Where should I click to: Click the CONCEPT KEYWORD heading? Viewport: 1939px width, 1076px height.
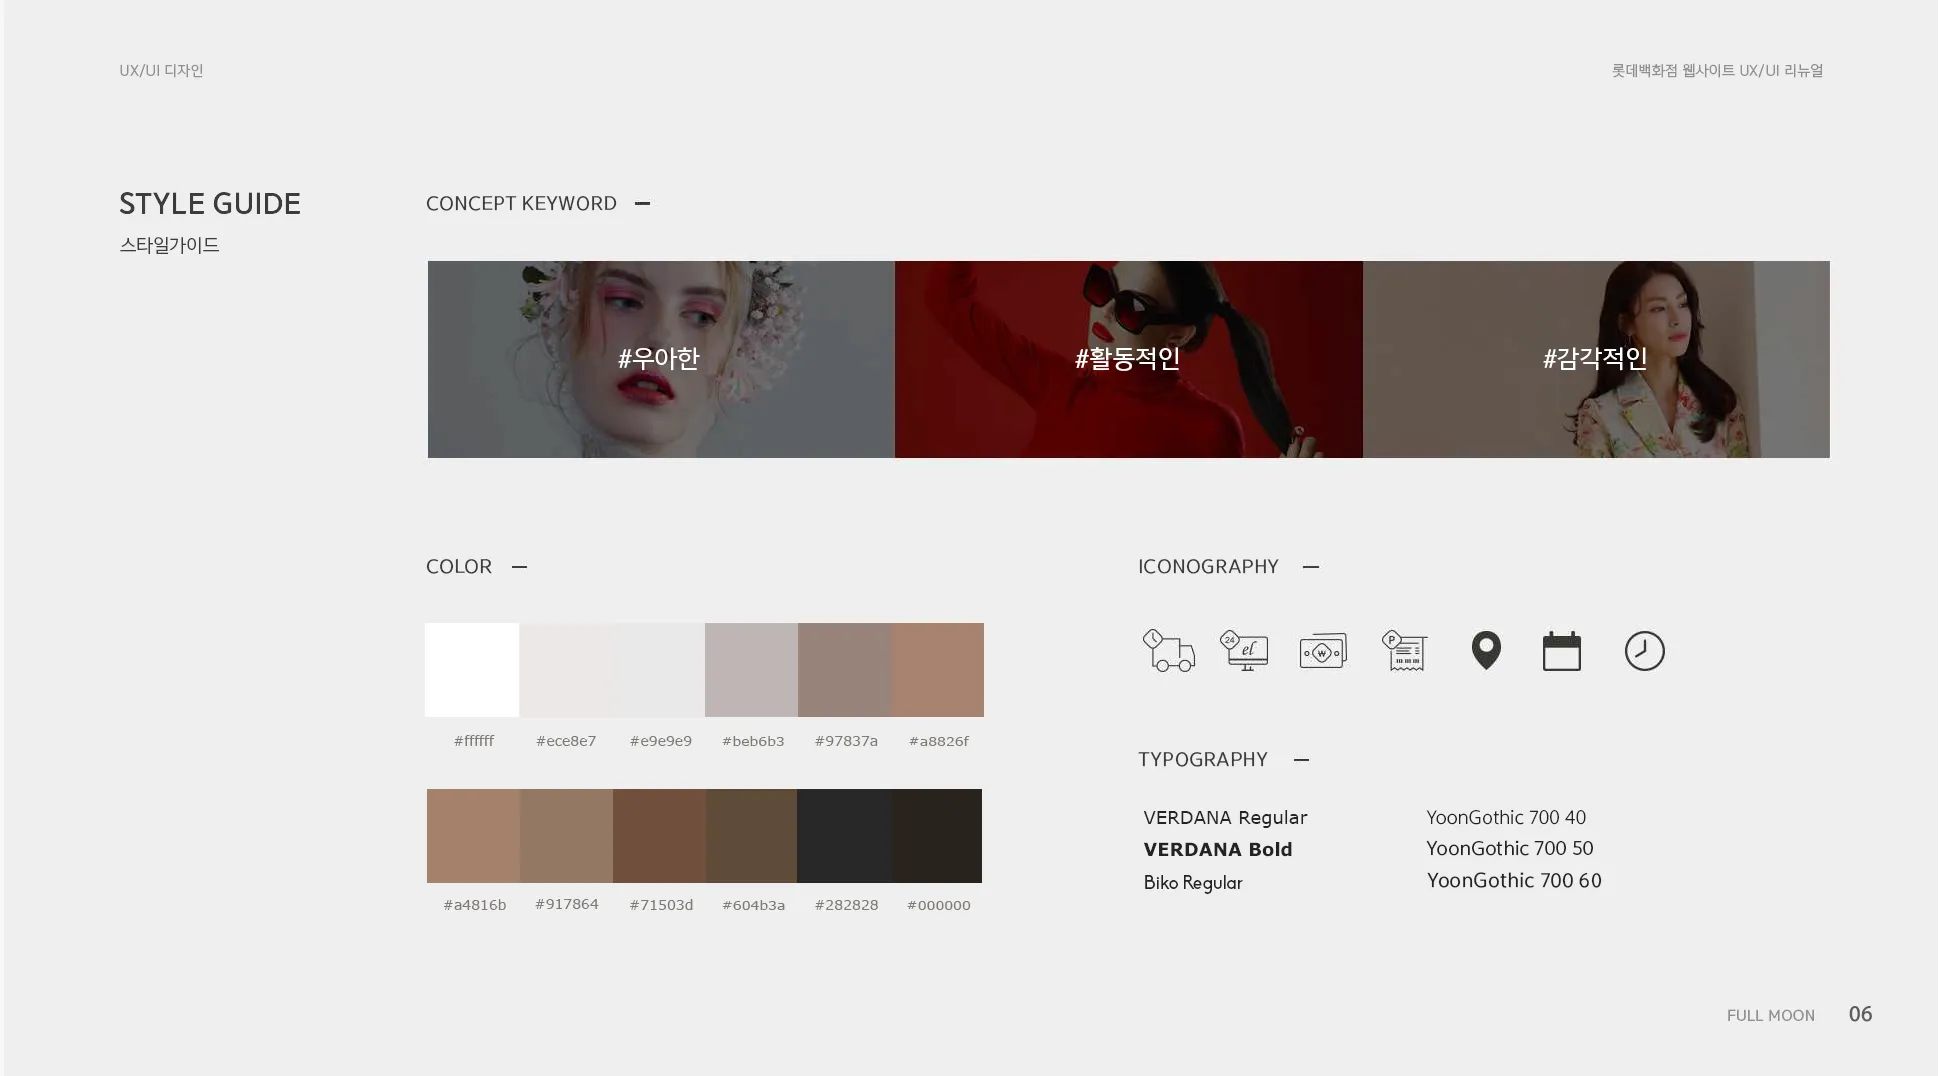(521, 203)
